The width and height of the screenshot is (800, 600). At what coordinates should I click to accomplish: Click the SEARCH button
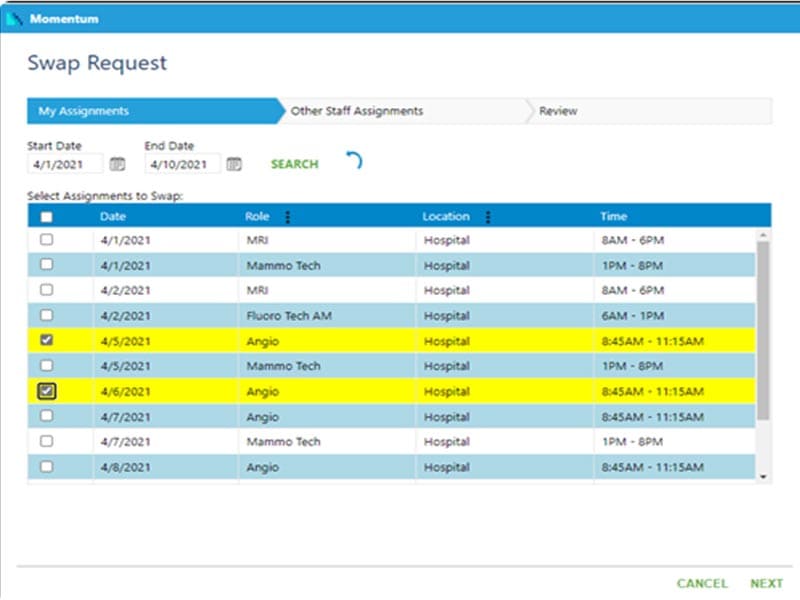pyautogui.click(x=294, y=164)
